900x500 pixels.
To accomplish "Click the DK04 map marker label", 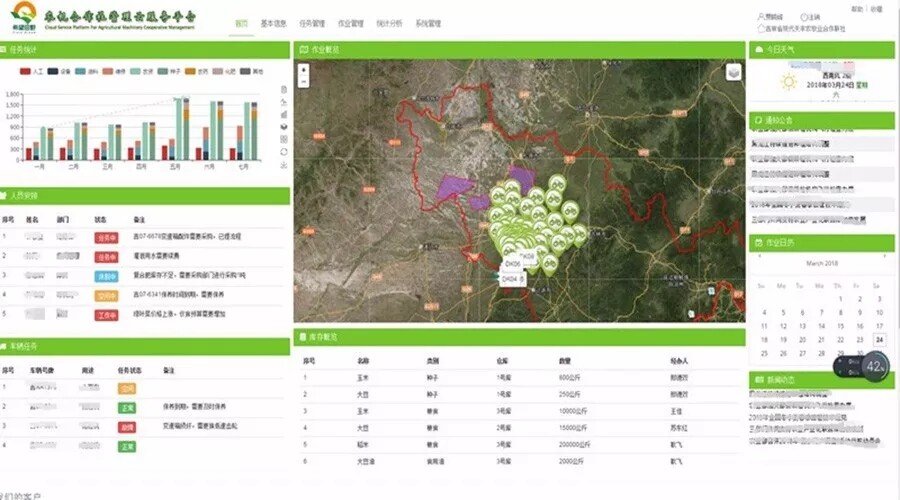I will (512, 279).
